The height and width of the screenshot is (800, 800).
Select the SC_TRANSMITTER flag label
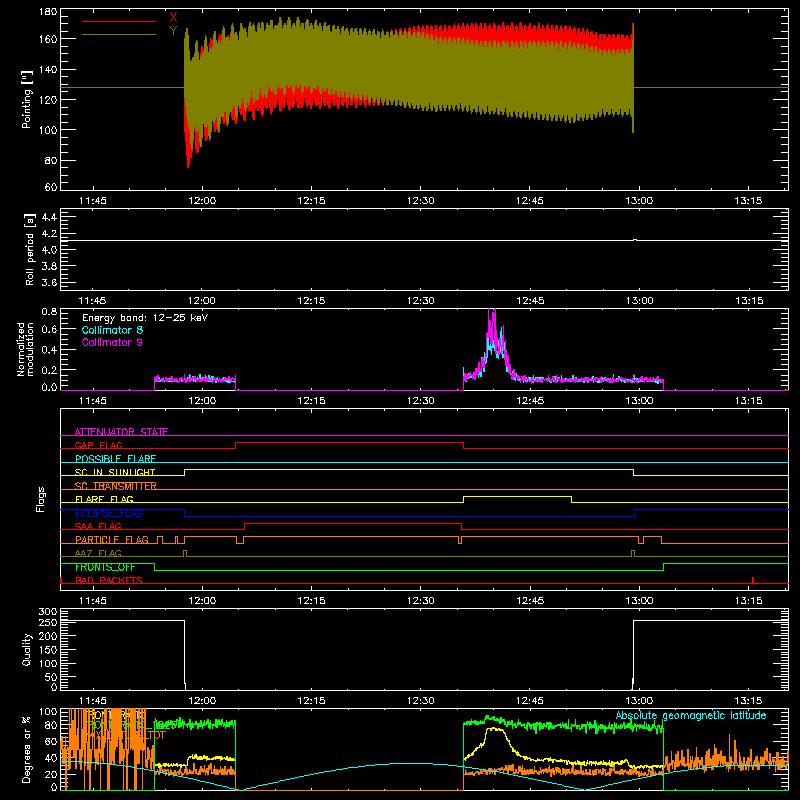coord(116,486)
